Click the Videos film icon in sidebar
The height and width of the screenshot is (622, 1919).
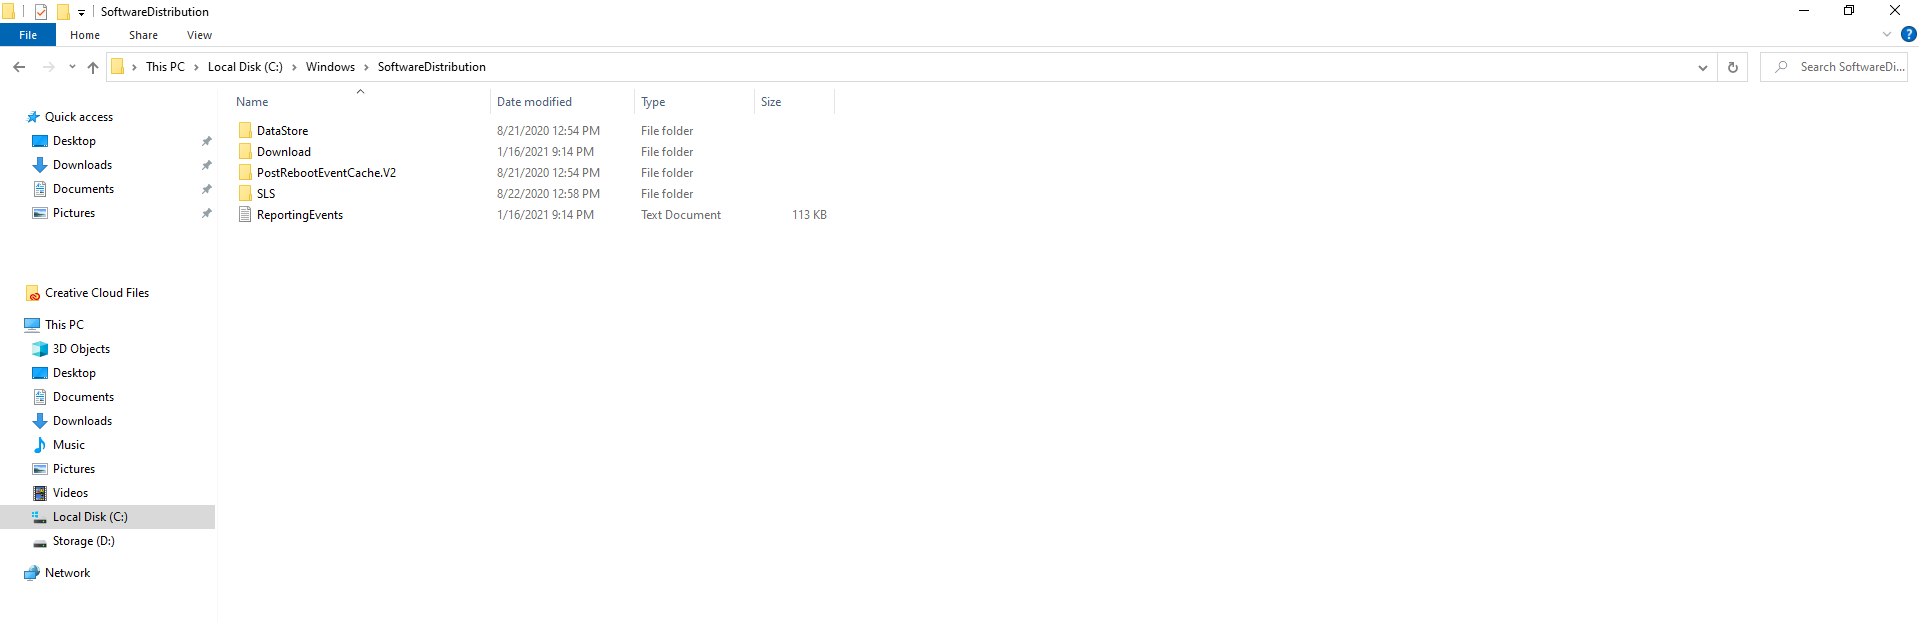40,493
